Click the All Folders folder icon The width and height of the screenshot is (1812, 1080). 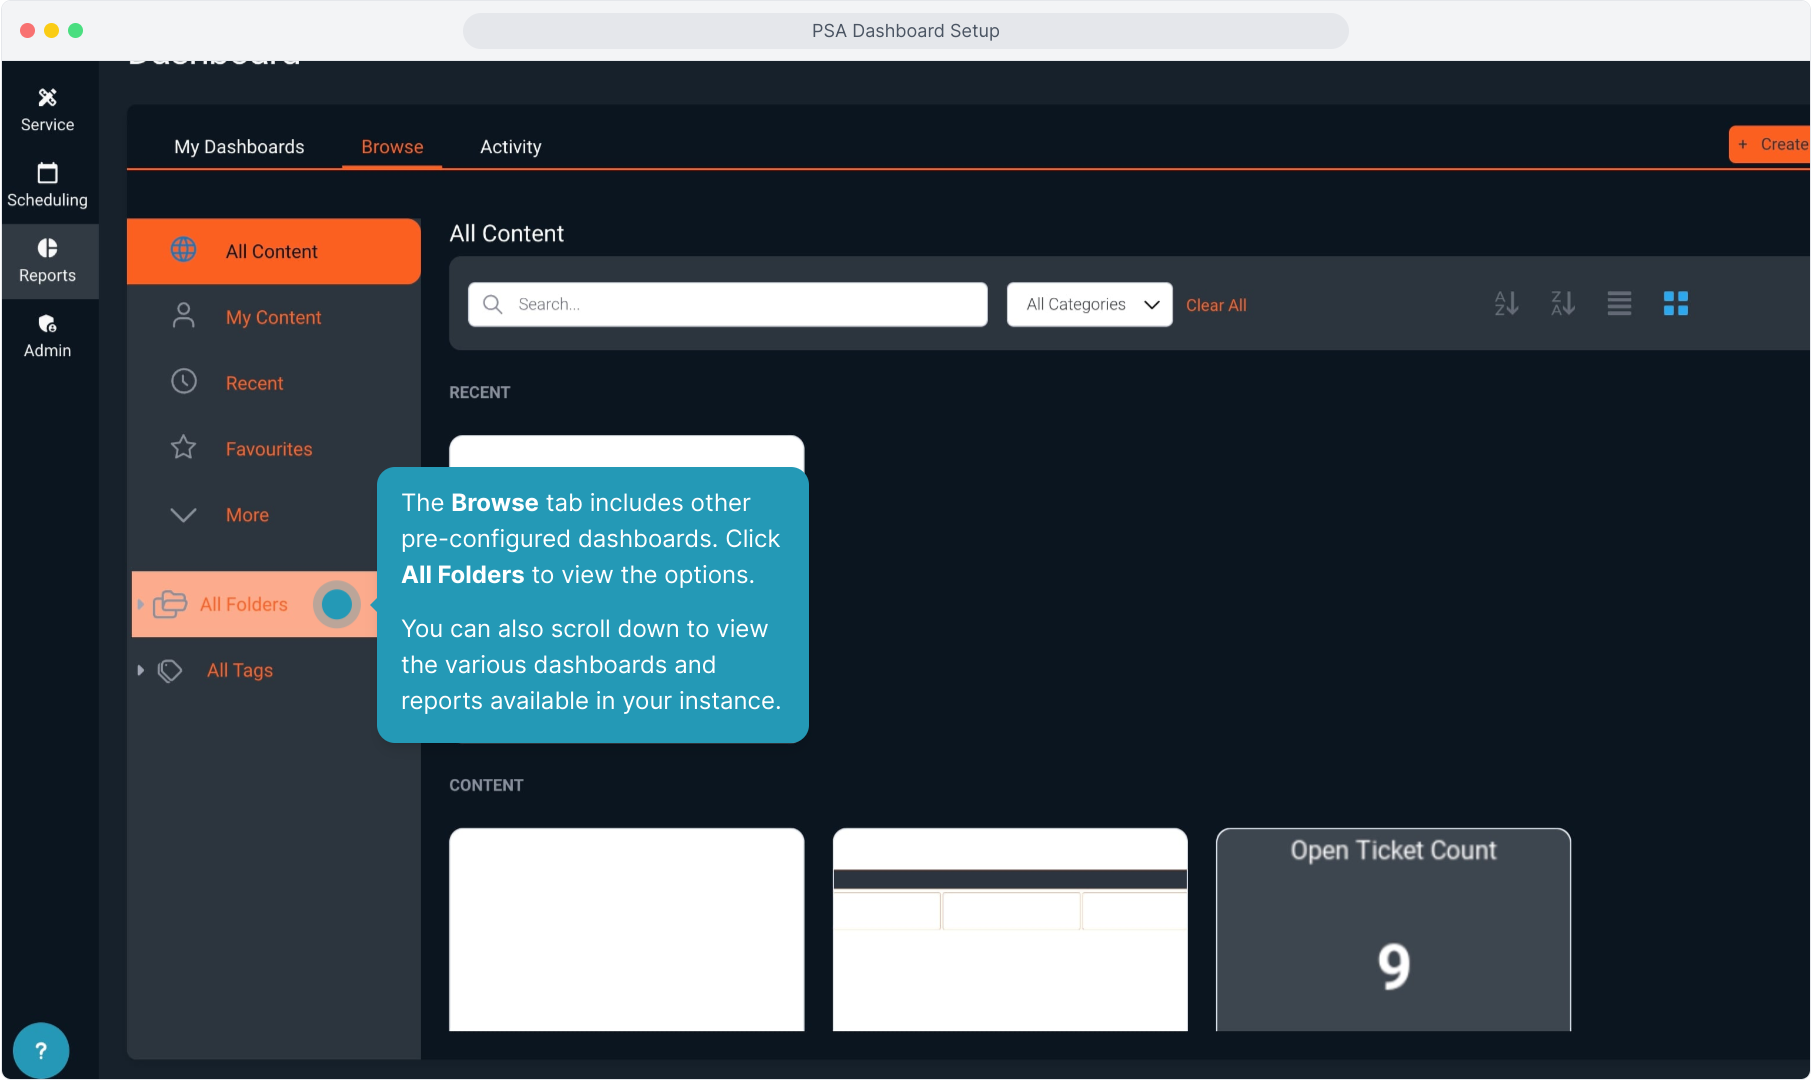[x=170, y=604]
